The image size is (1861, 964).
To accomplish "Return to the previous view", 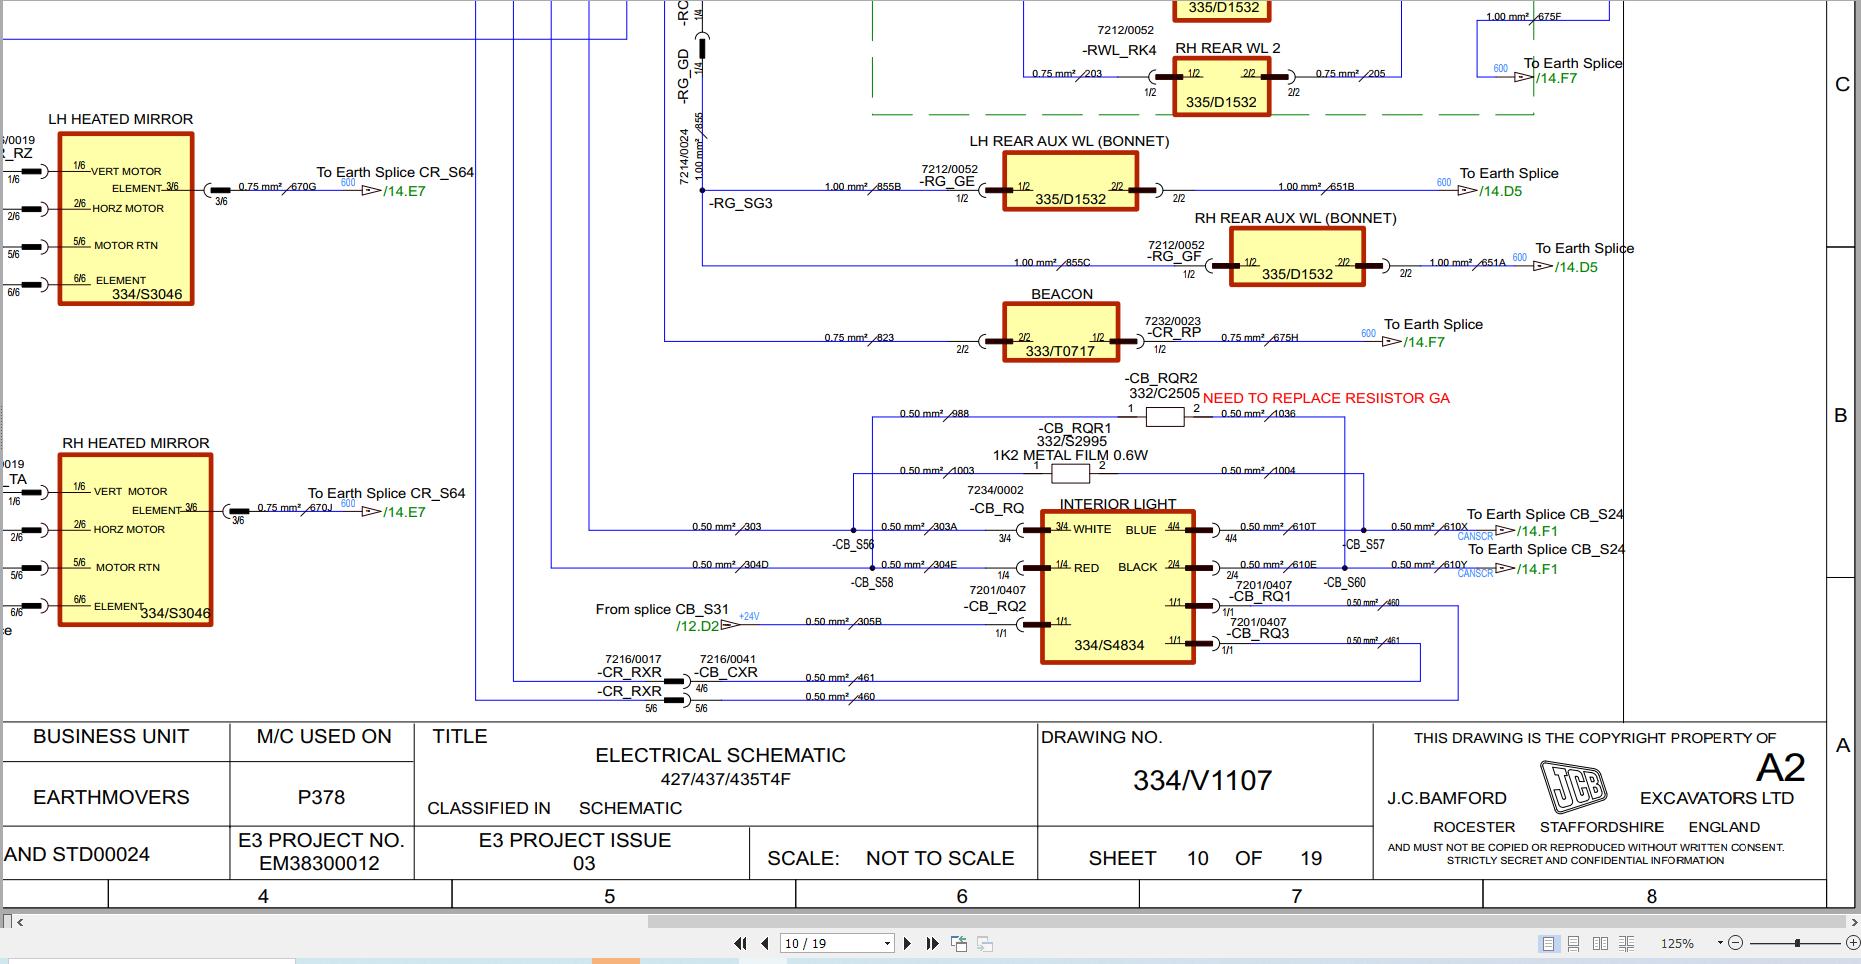I will 959,942.
